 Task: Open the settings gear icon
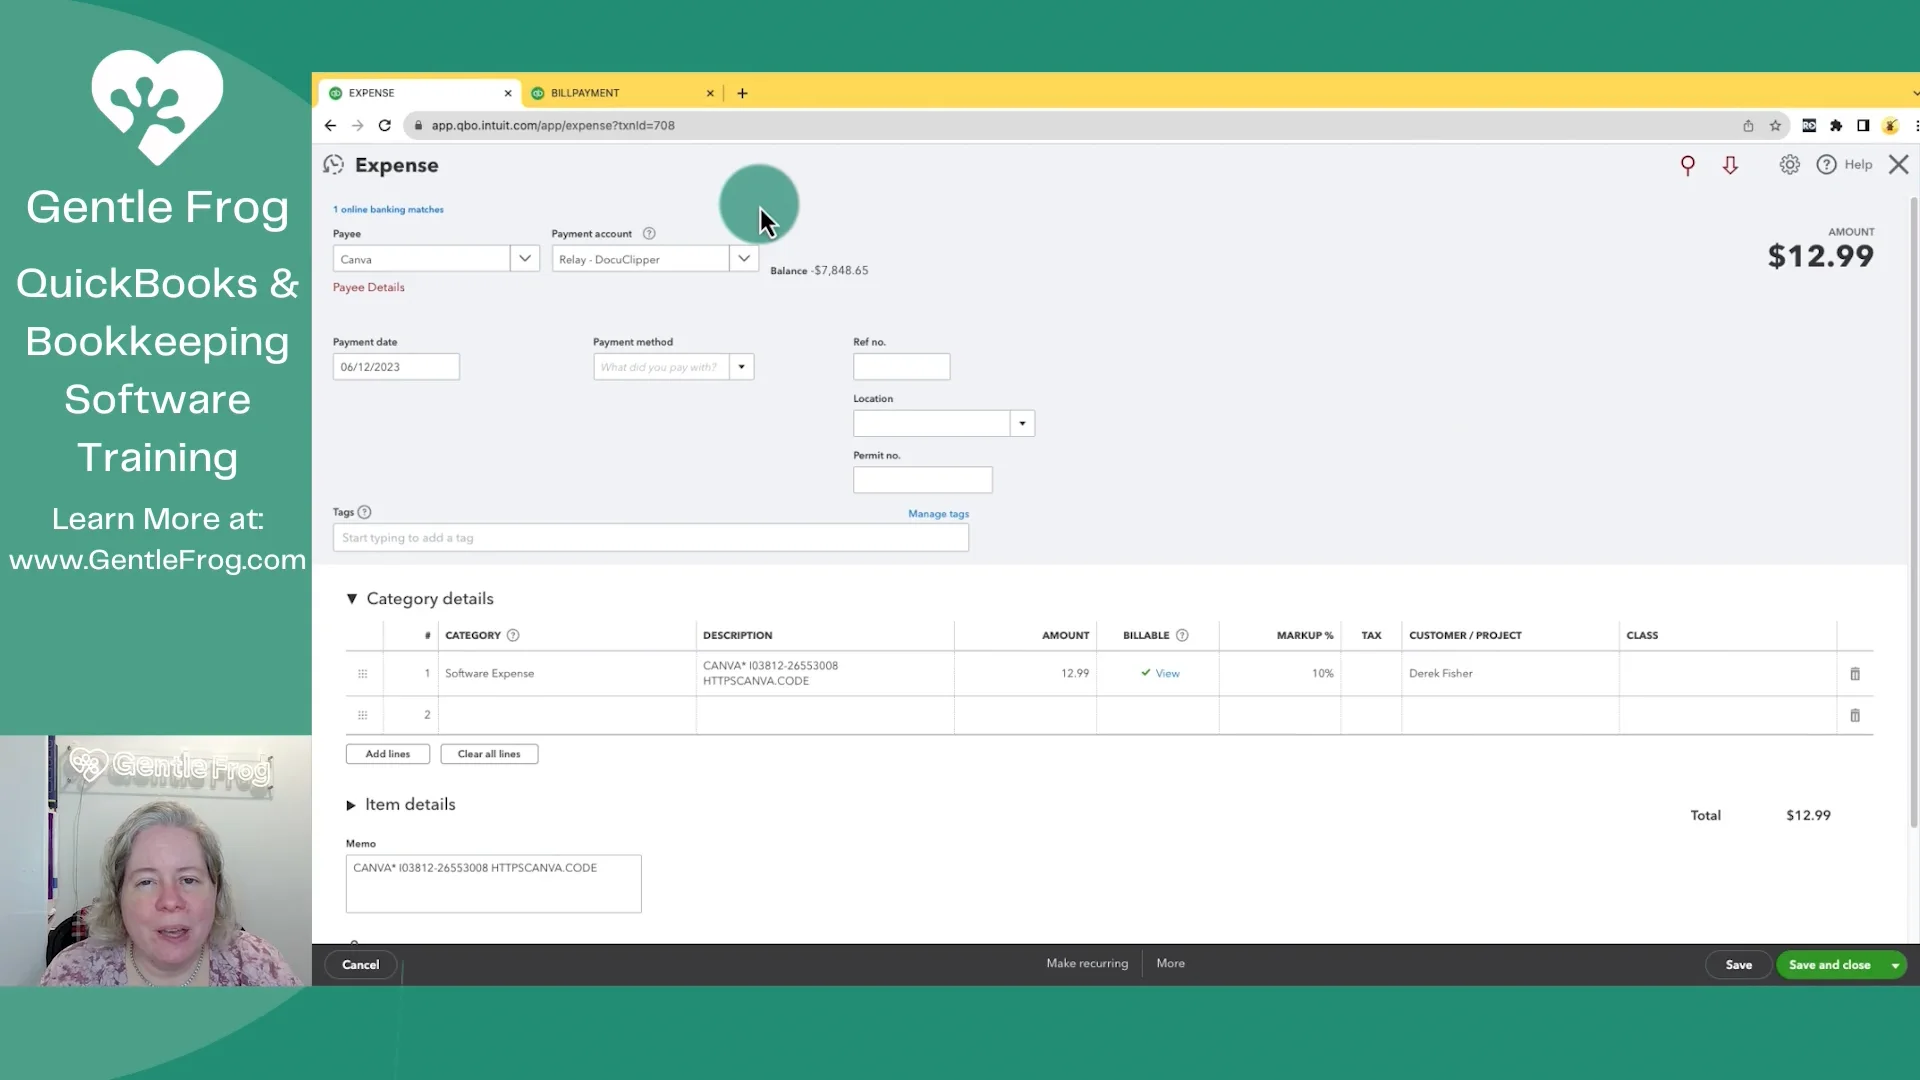(1789, 165)
